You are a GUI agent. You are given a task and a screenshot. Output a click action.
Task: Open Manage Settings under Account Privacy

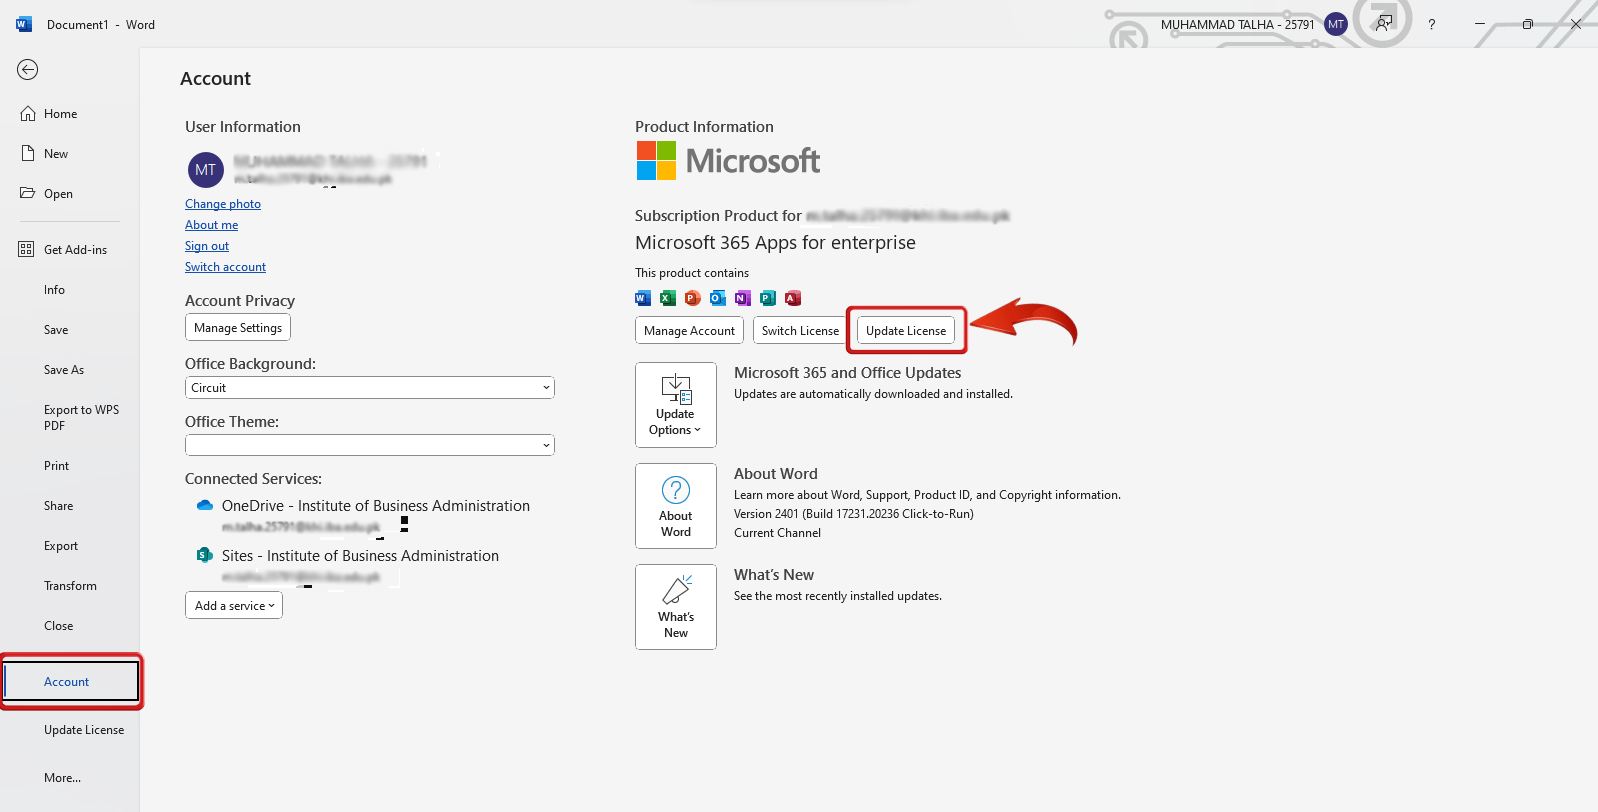(238, 328)
